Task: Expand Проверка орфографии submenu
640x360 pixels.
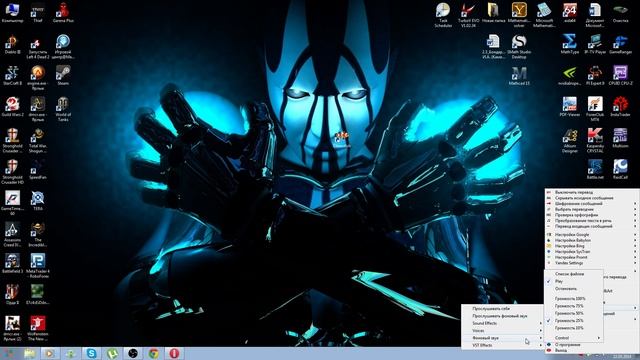Action: coord(591,215)
